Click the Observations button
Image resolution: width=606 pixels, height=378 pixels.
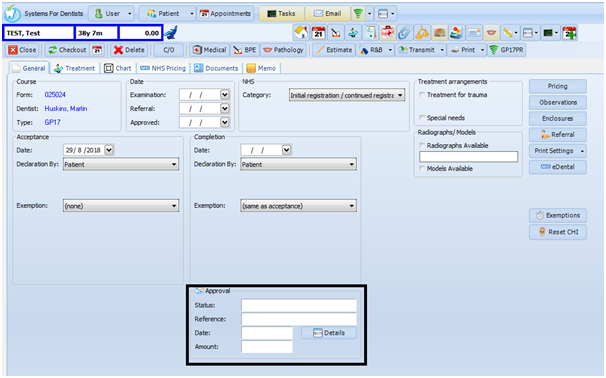[558, 102]
